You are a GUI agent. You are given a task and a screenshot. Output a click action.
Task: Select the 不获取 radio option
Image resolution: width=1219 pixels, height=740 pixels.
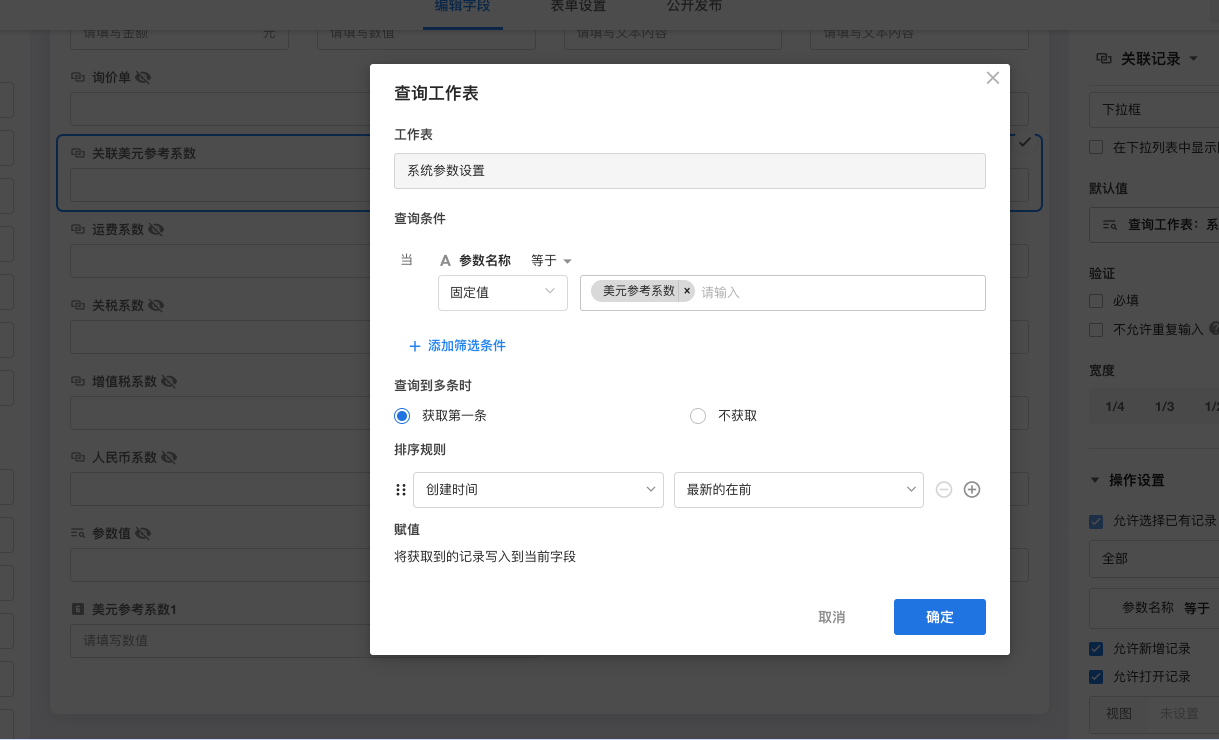point(698,416)
